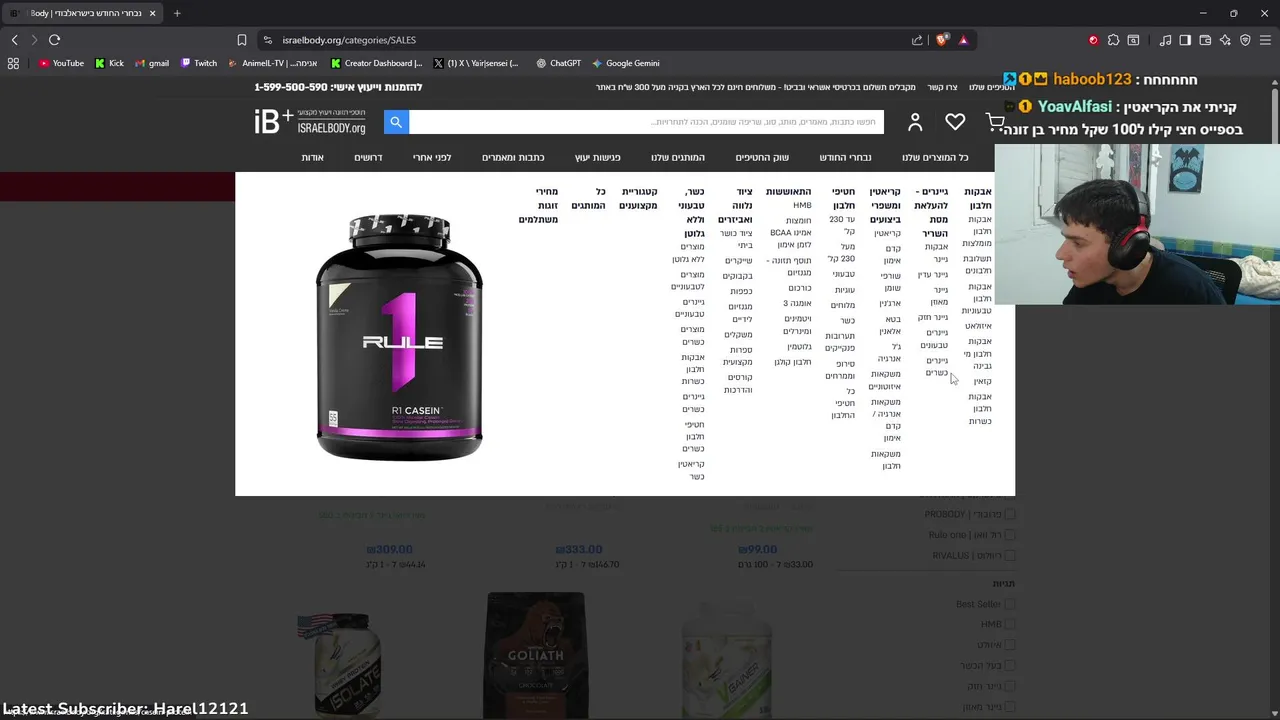Click the blue search magnifier button
The height and width of the screenshot is (720, 1280).
396,122
